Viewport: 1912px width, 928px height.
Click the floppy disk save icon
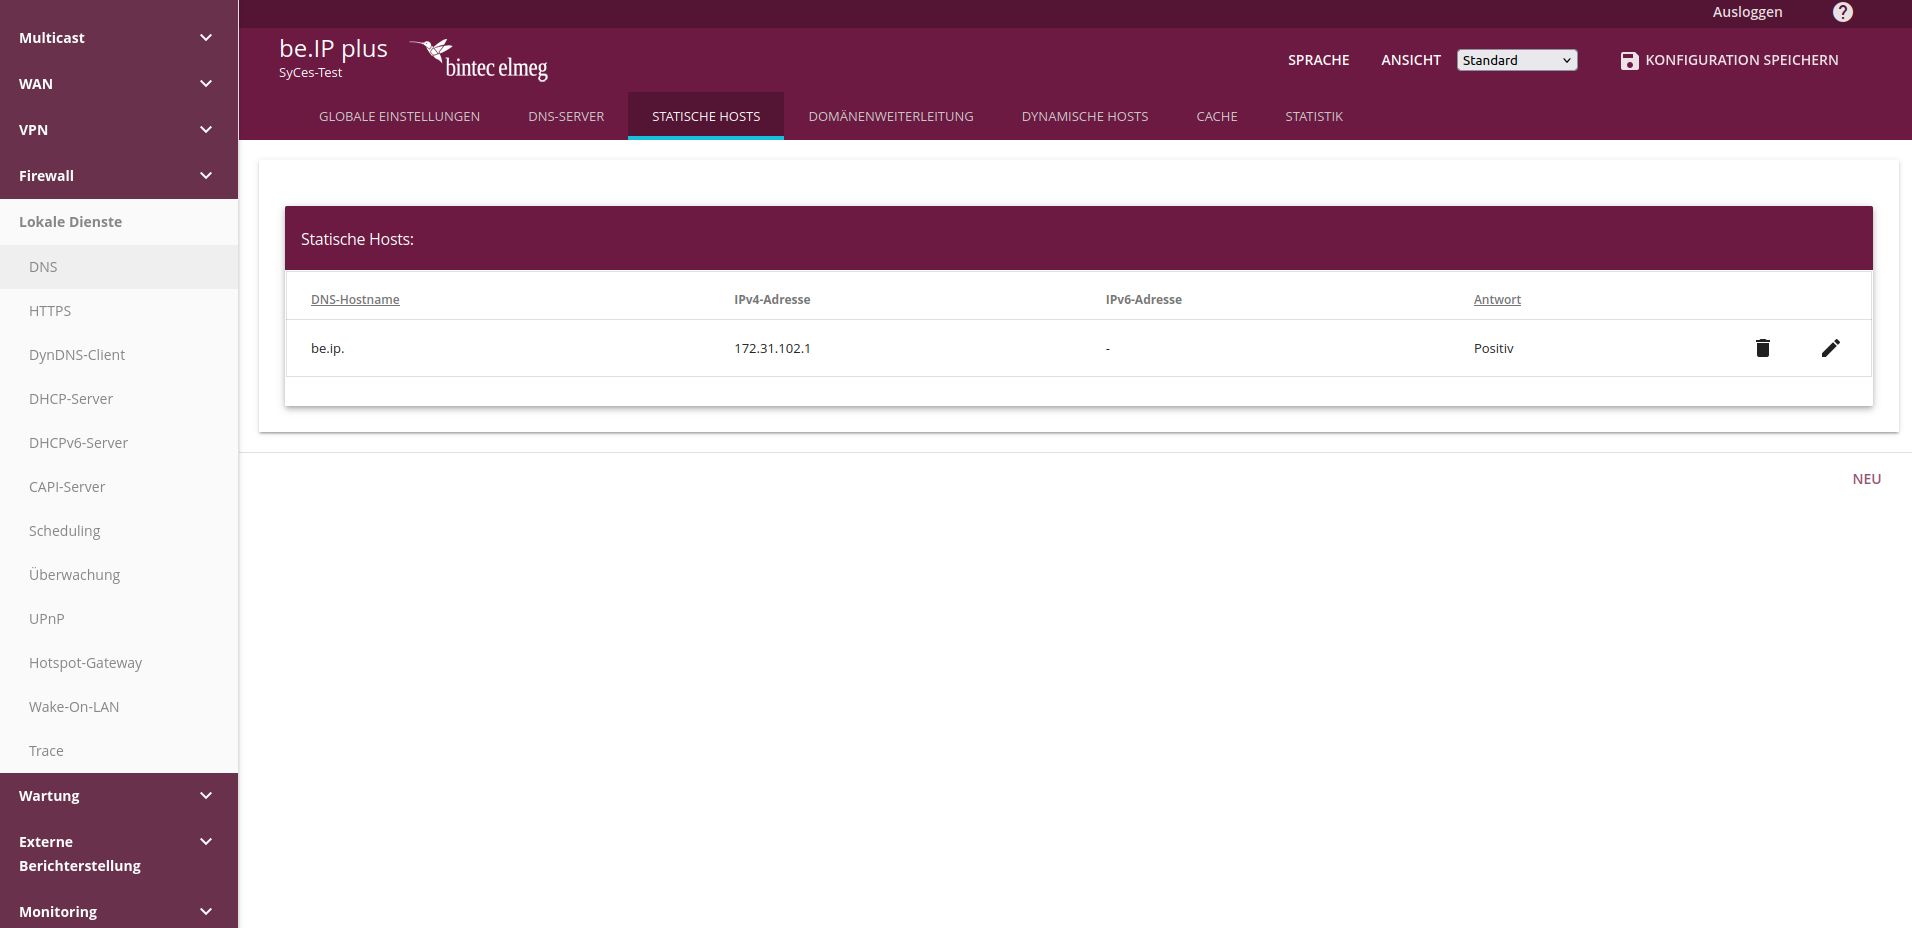pos(1629,61)
